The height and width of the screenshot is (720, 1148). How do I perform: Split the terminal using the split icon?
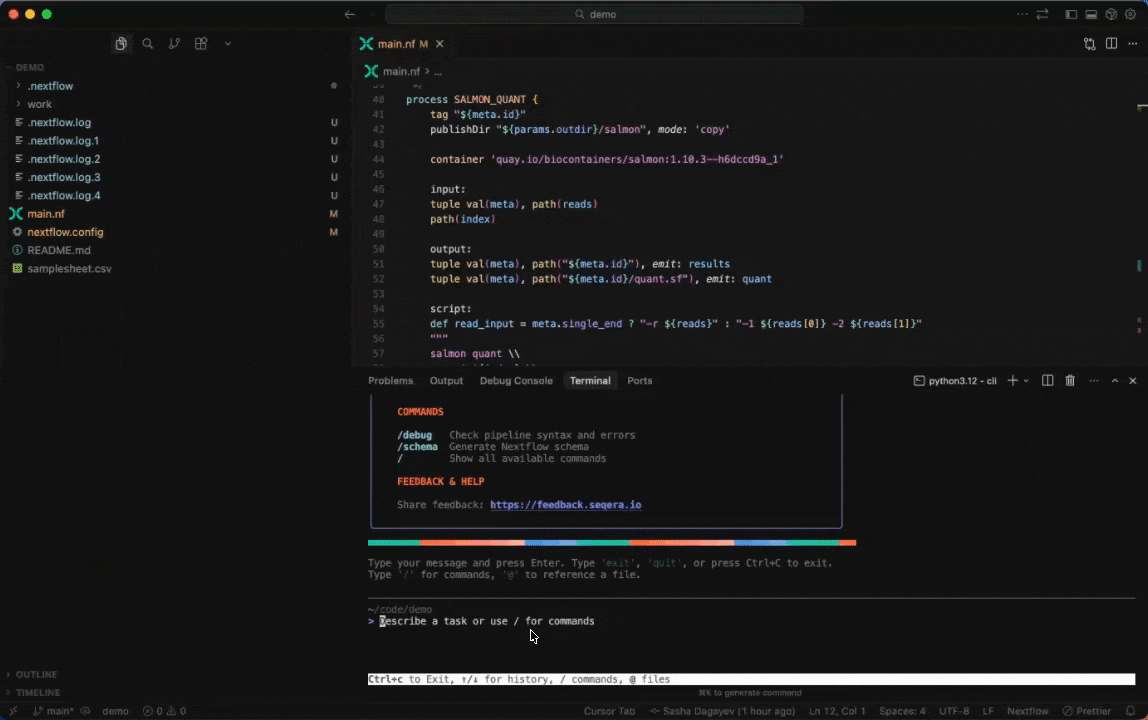pos(1047,380)
